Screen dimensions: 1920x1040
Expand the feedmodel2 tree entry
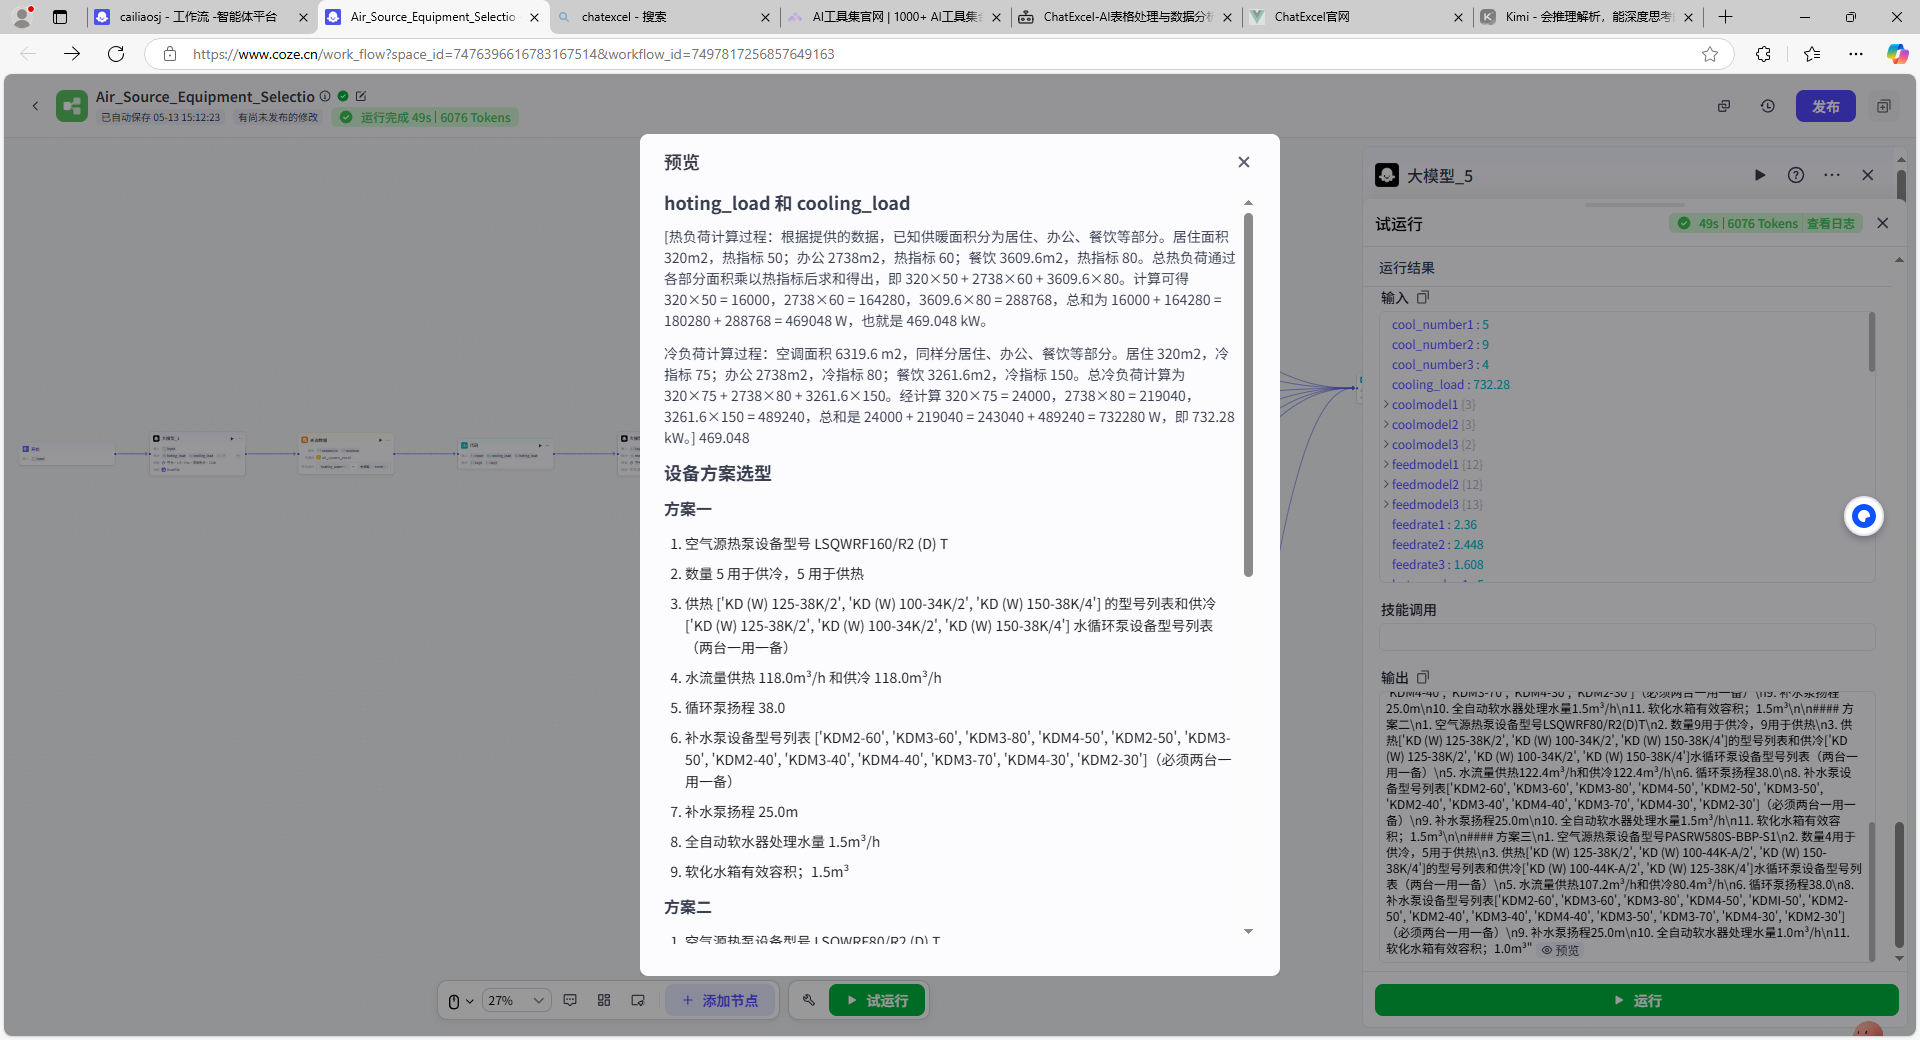coord(1386,485)
